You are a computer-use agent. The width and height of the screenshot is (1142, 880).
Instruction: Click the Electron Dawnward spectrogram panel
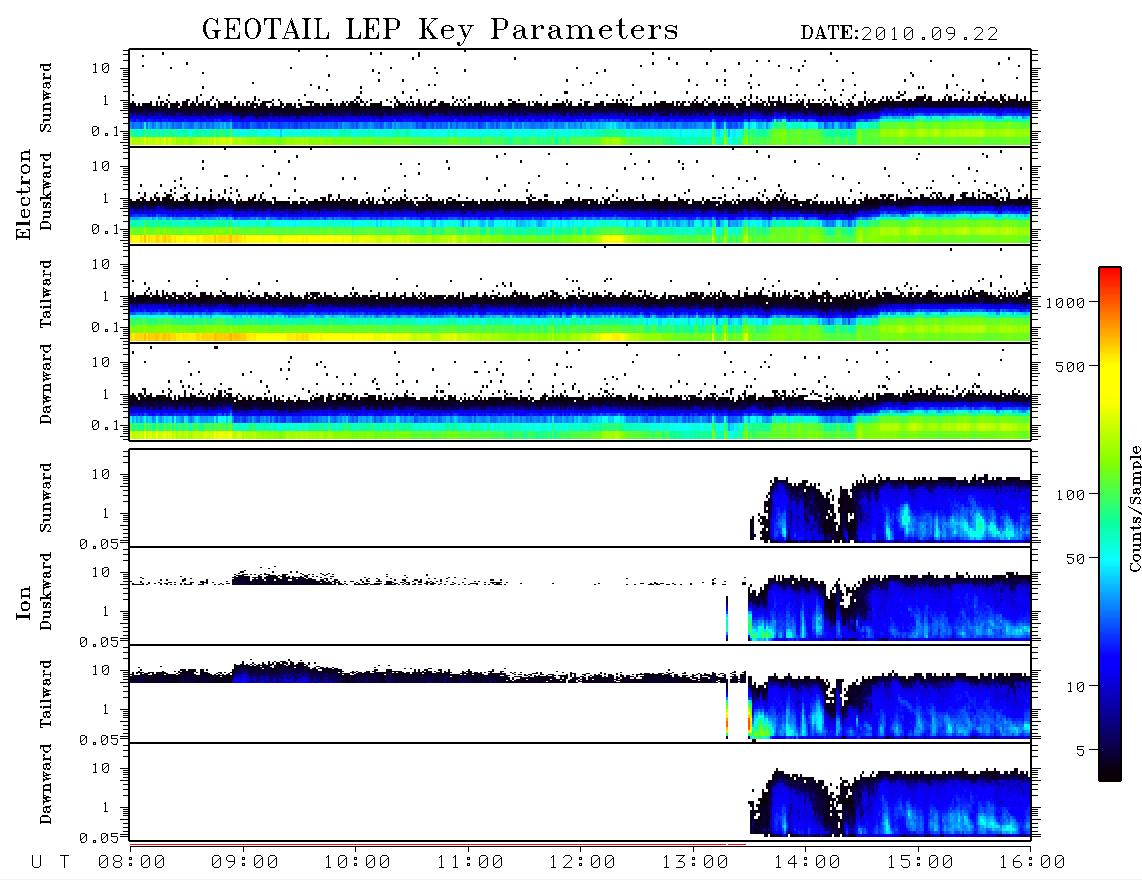[x=580, y=392]
